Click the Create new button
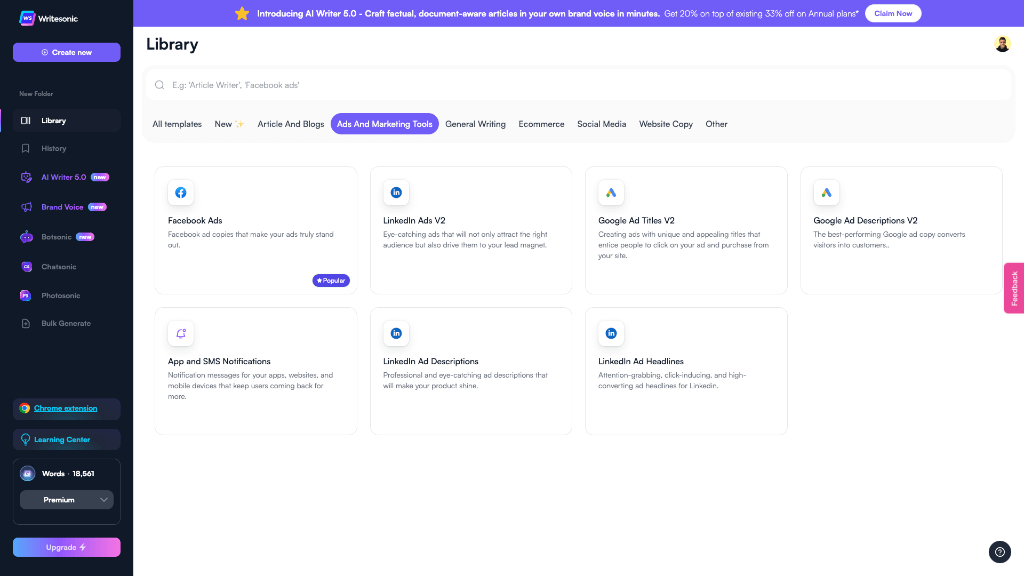The image size is (1024, 576). (x=67, y=52)
